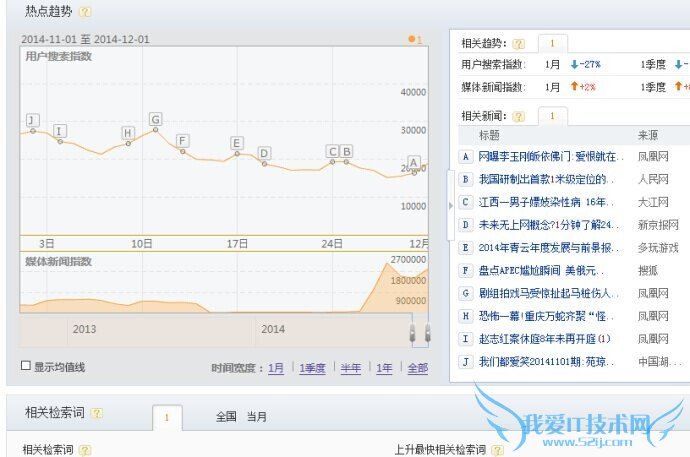690x457 pixels.
Task: Grab the right timeline range handle
Action: click(x=427, y=333)
